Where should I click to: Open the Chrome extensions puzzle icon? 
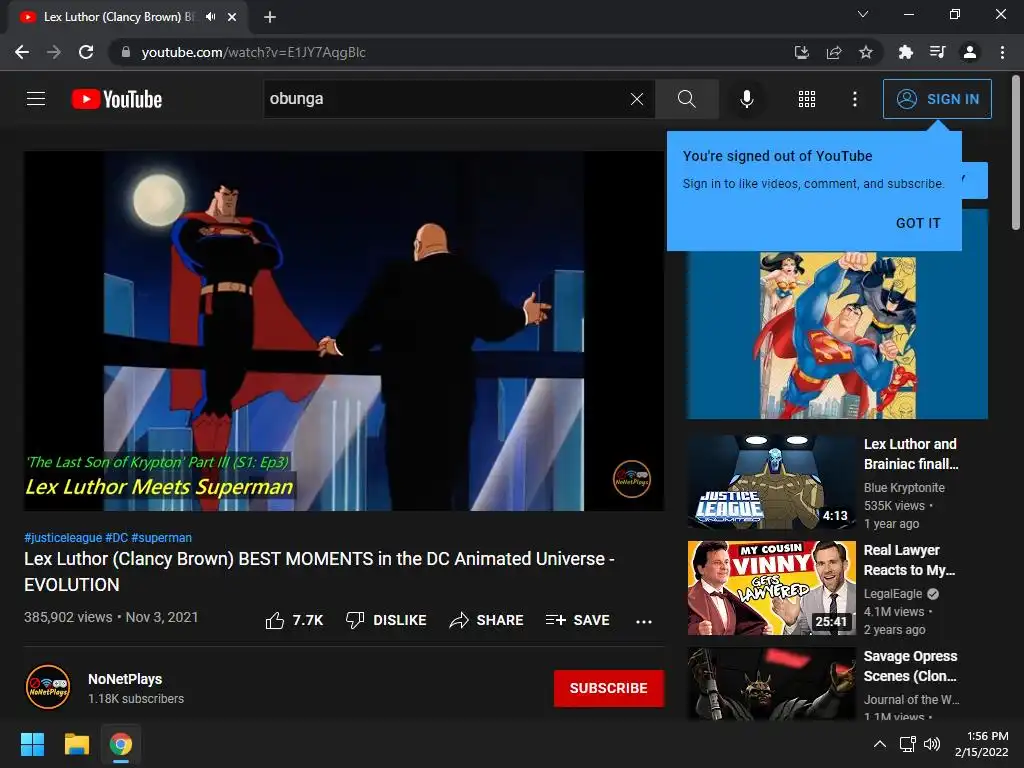(905, 52)
